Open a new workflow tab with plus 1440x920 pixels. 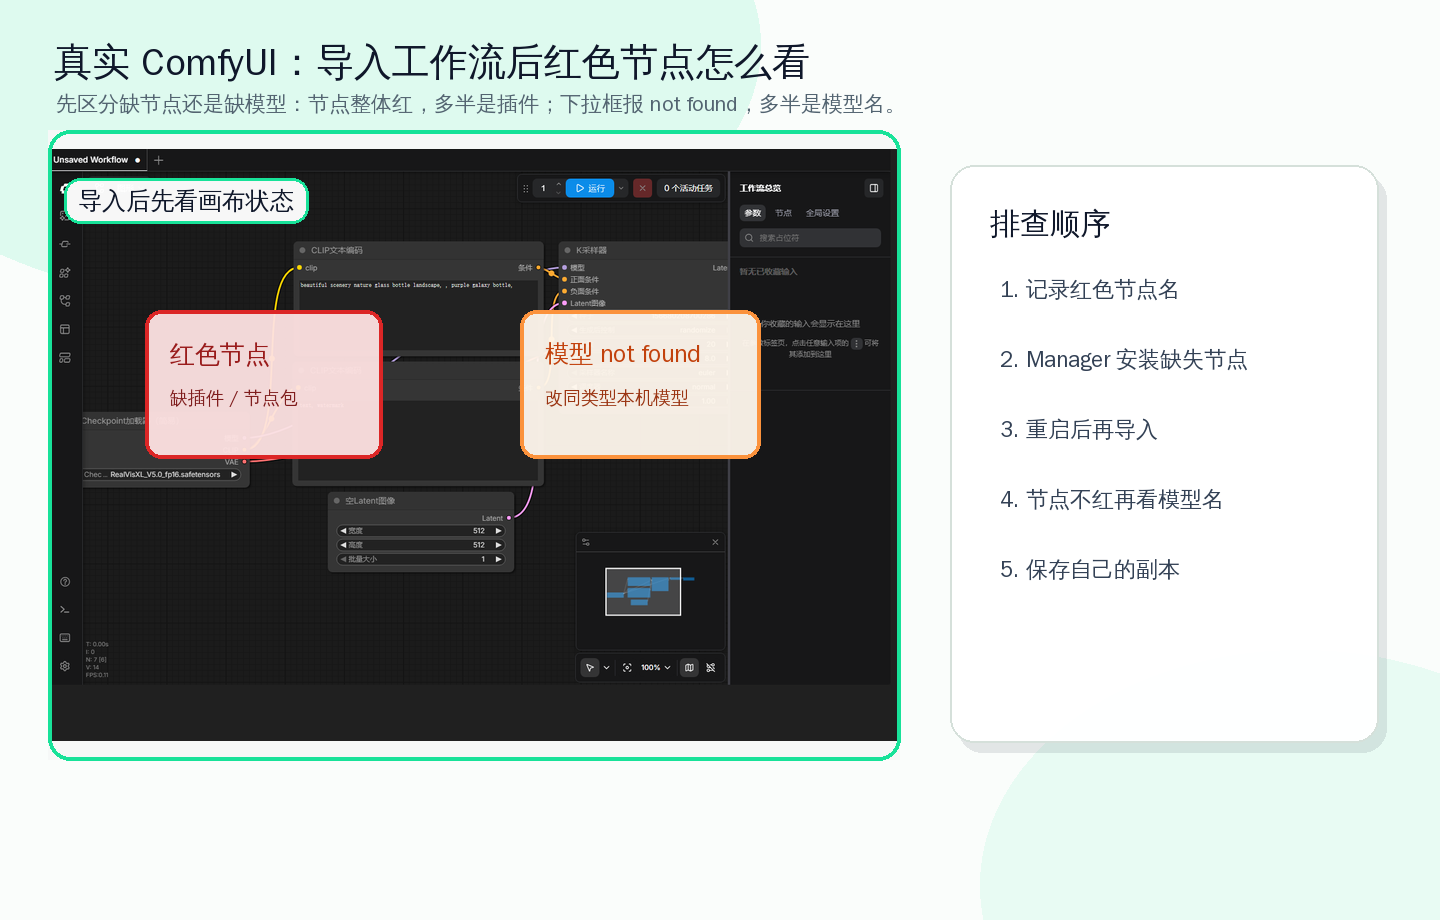(158, 160)
